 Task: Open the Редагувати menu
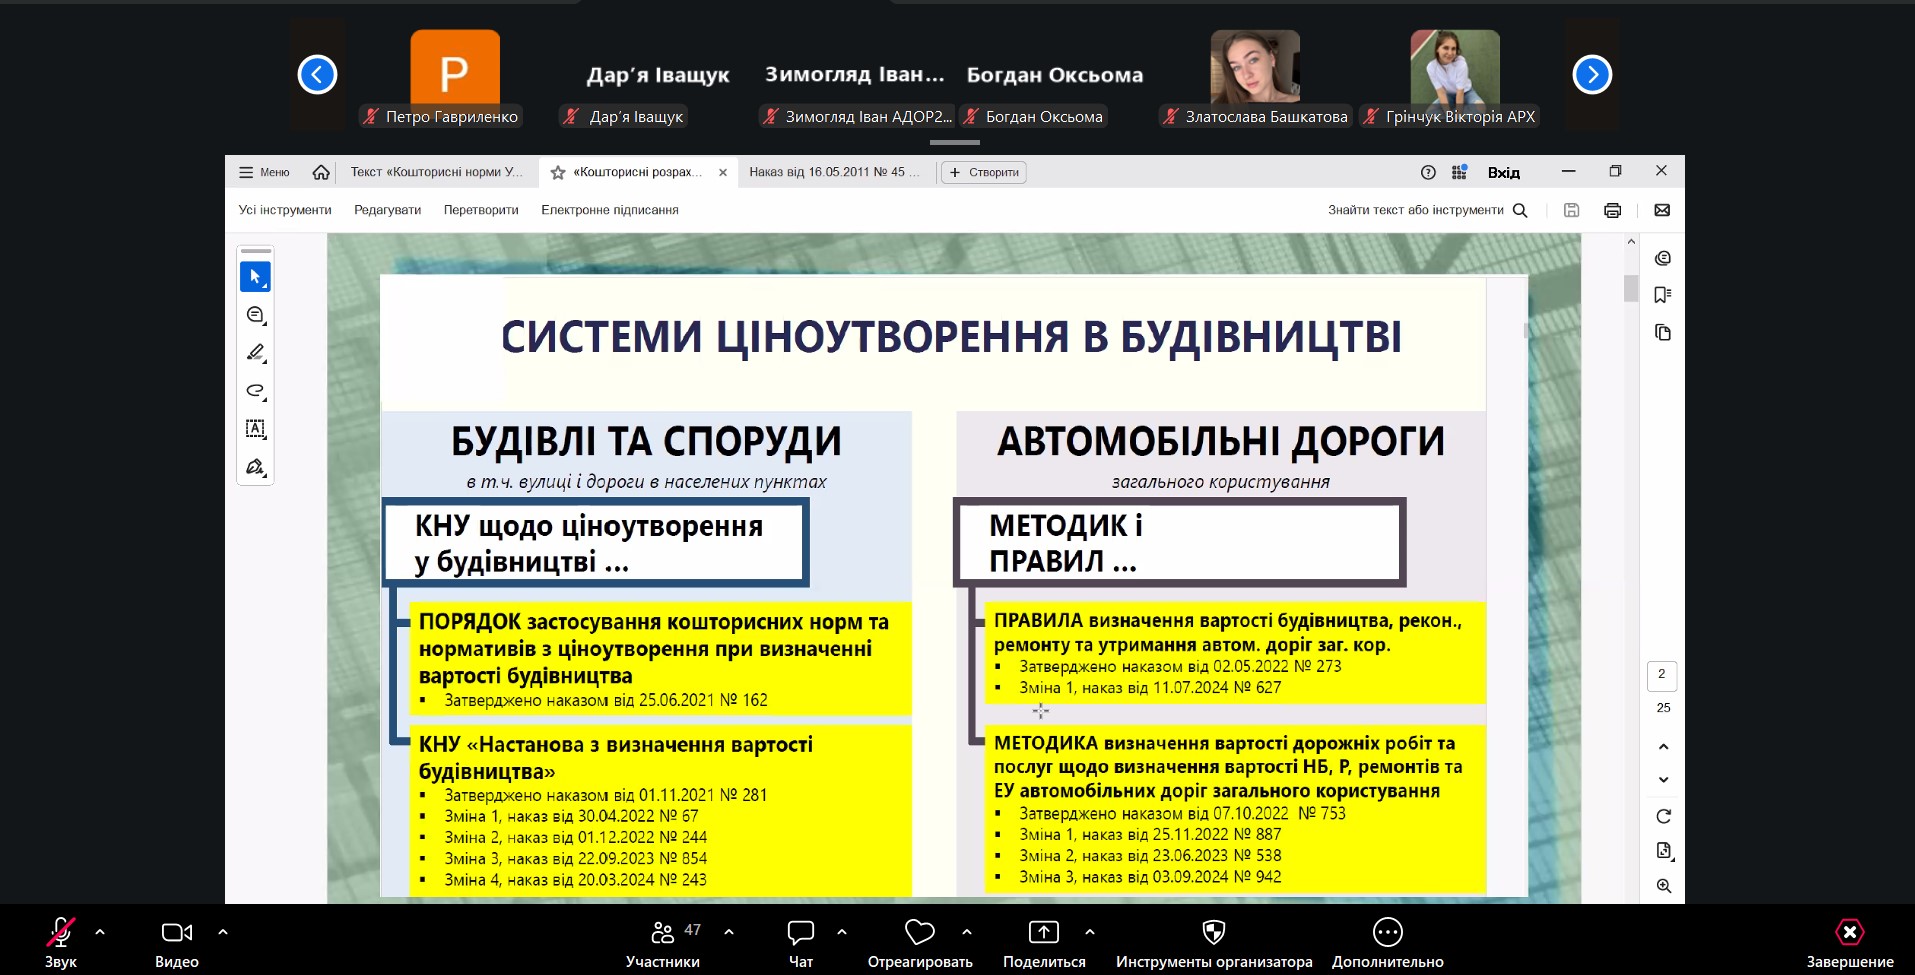387,210
